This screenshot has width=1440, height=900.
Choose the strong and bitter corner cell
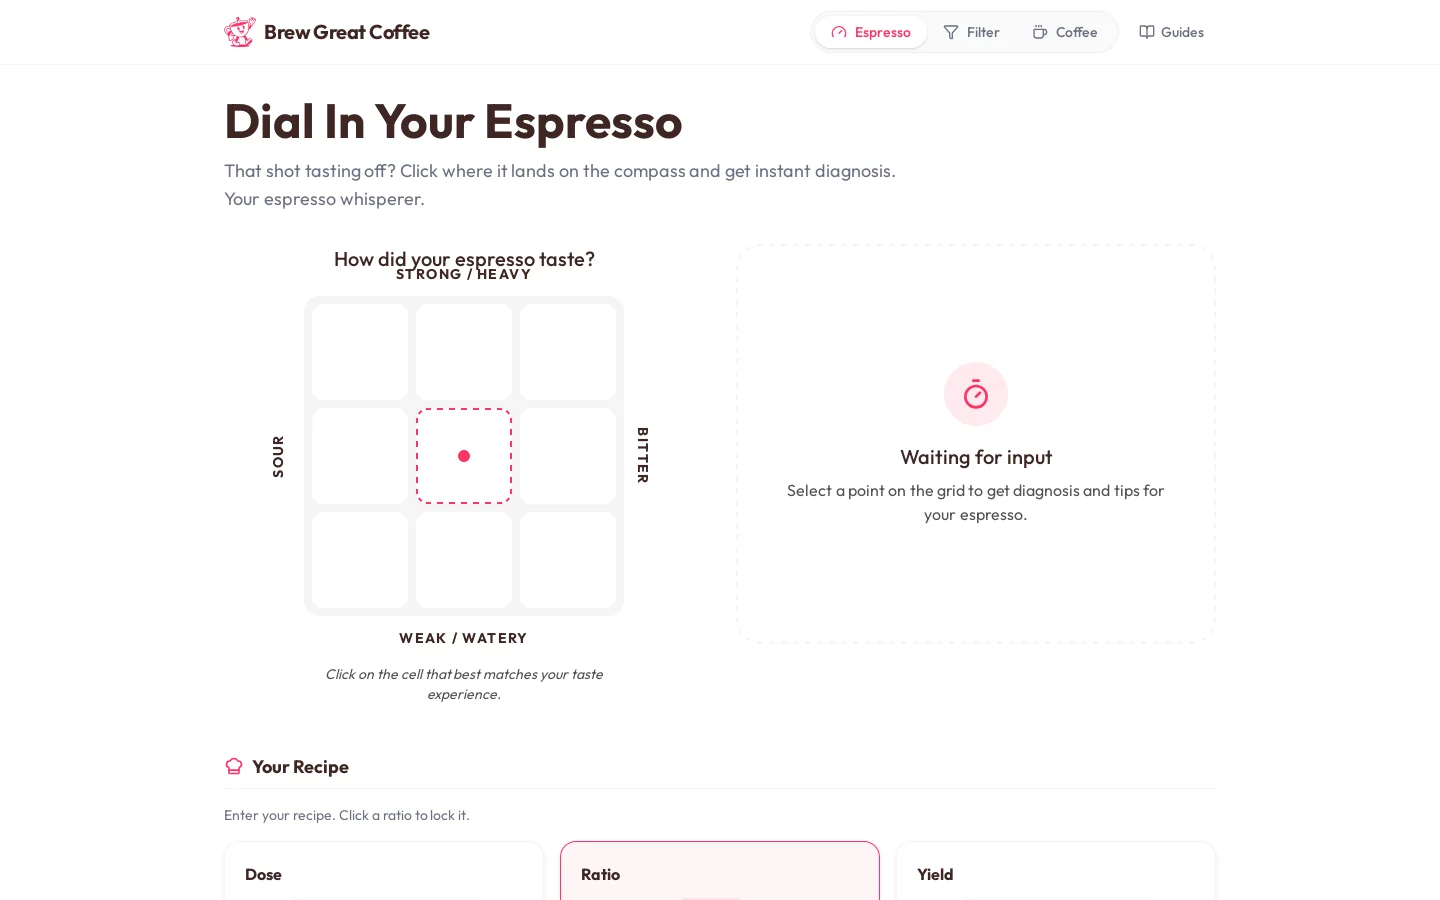568,352
